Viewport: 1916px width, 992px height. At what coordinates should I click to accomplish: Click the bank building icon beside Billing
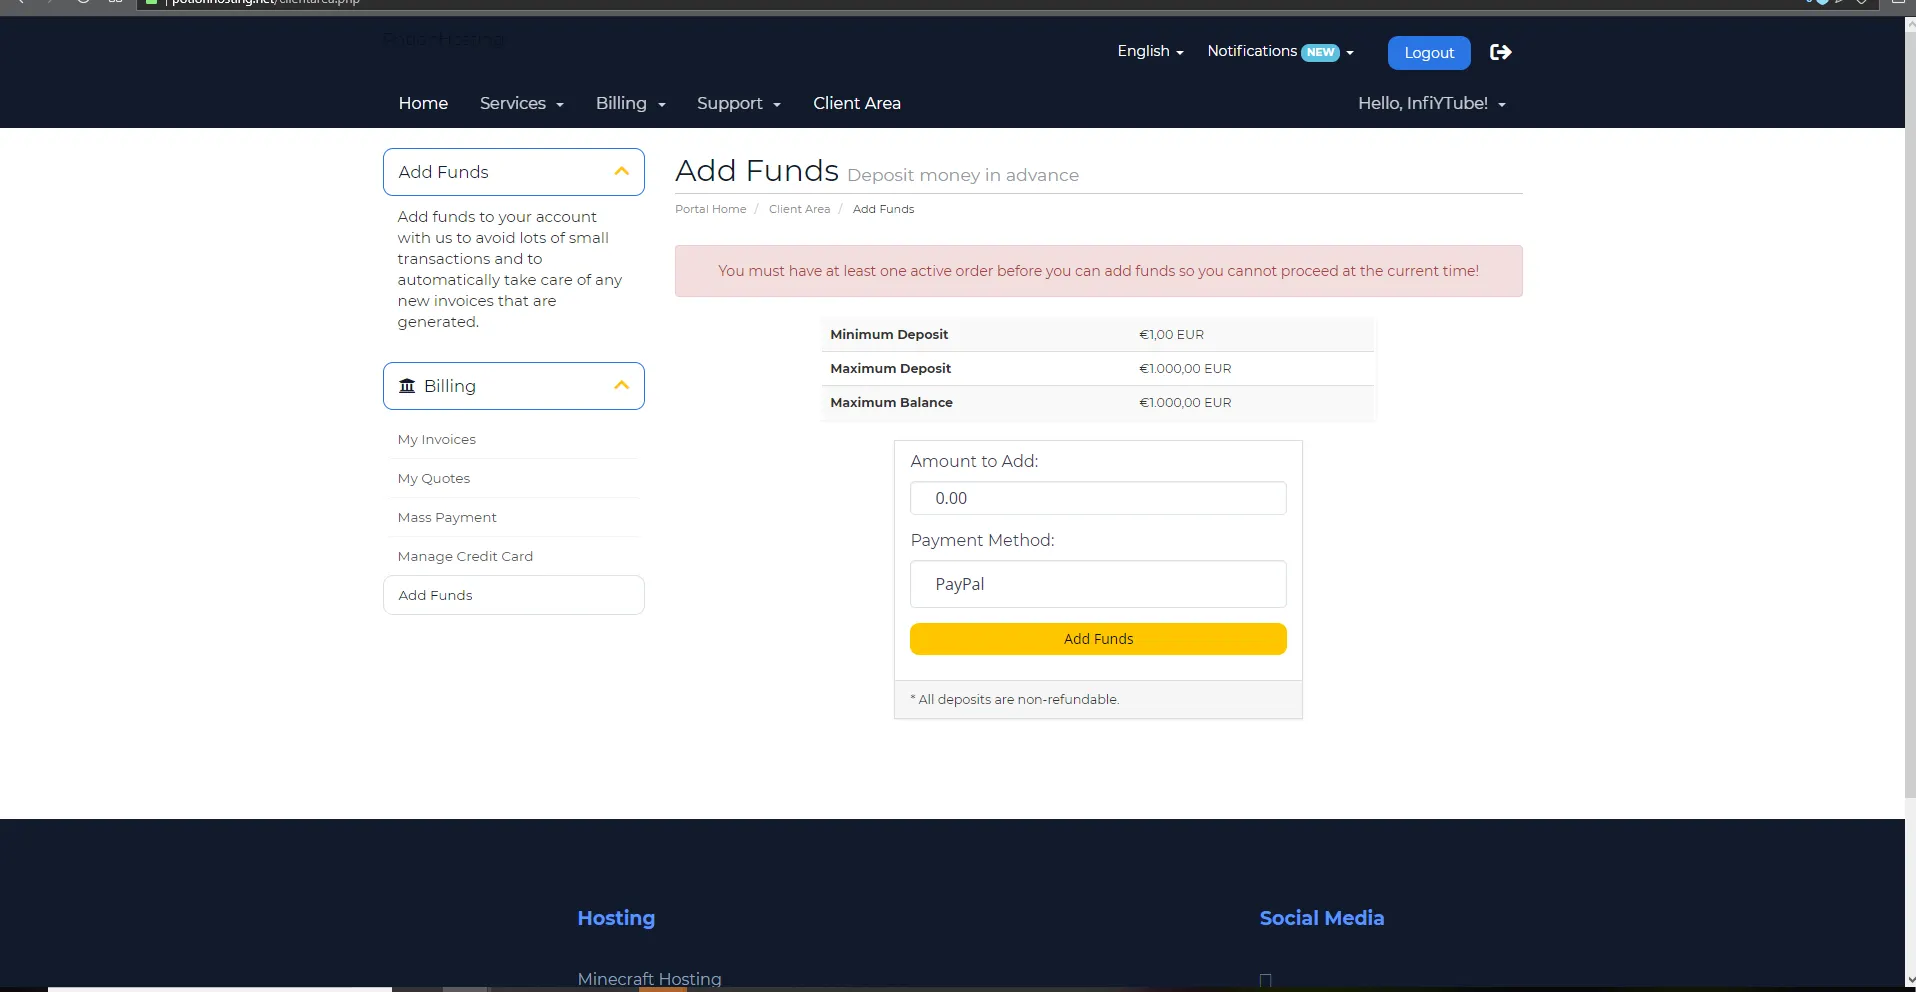click(x=407, y=386)
